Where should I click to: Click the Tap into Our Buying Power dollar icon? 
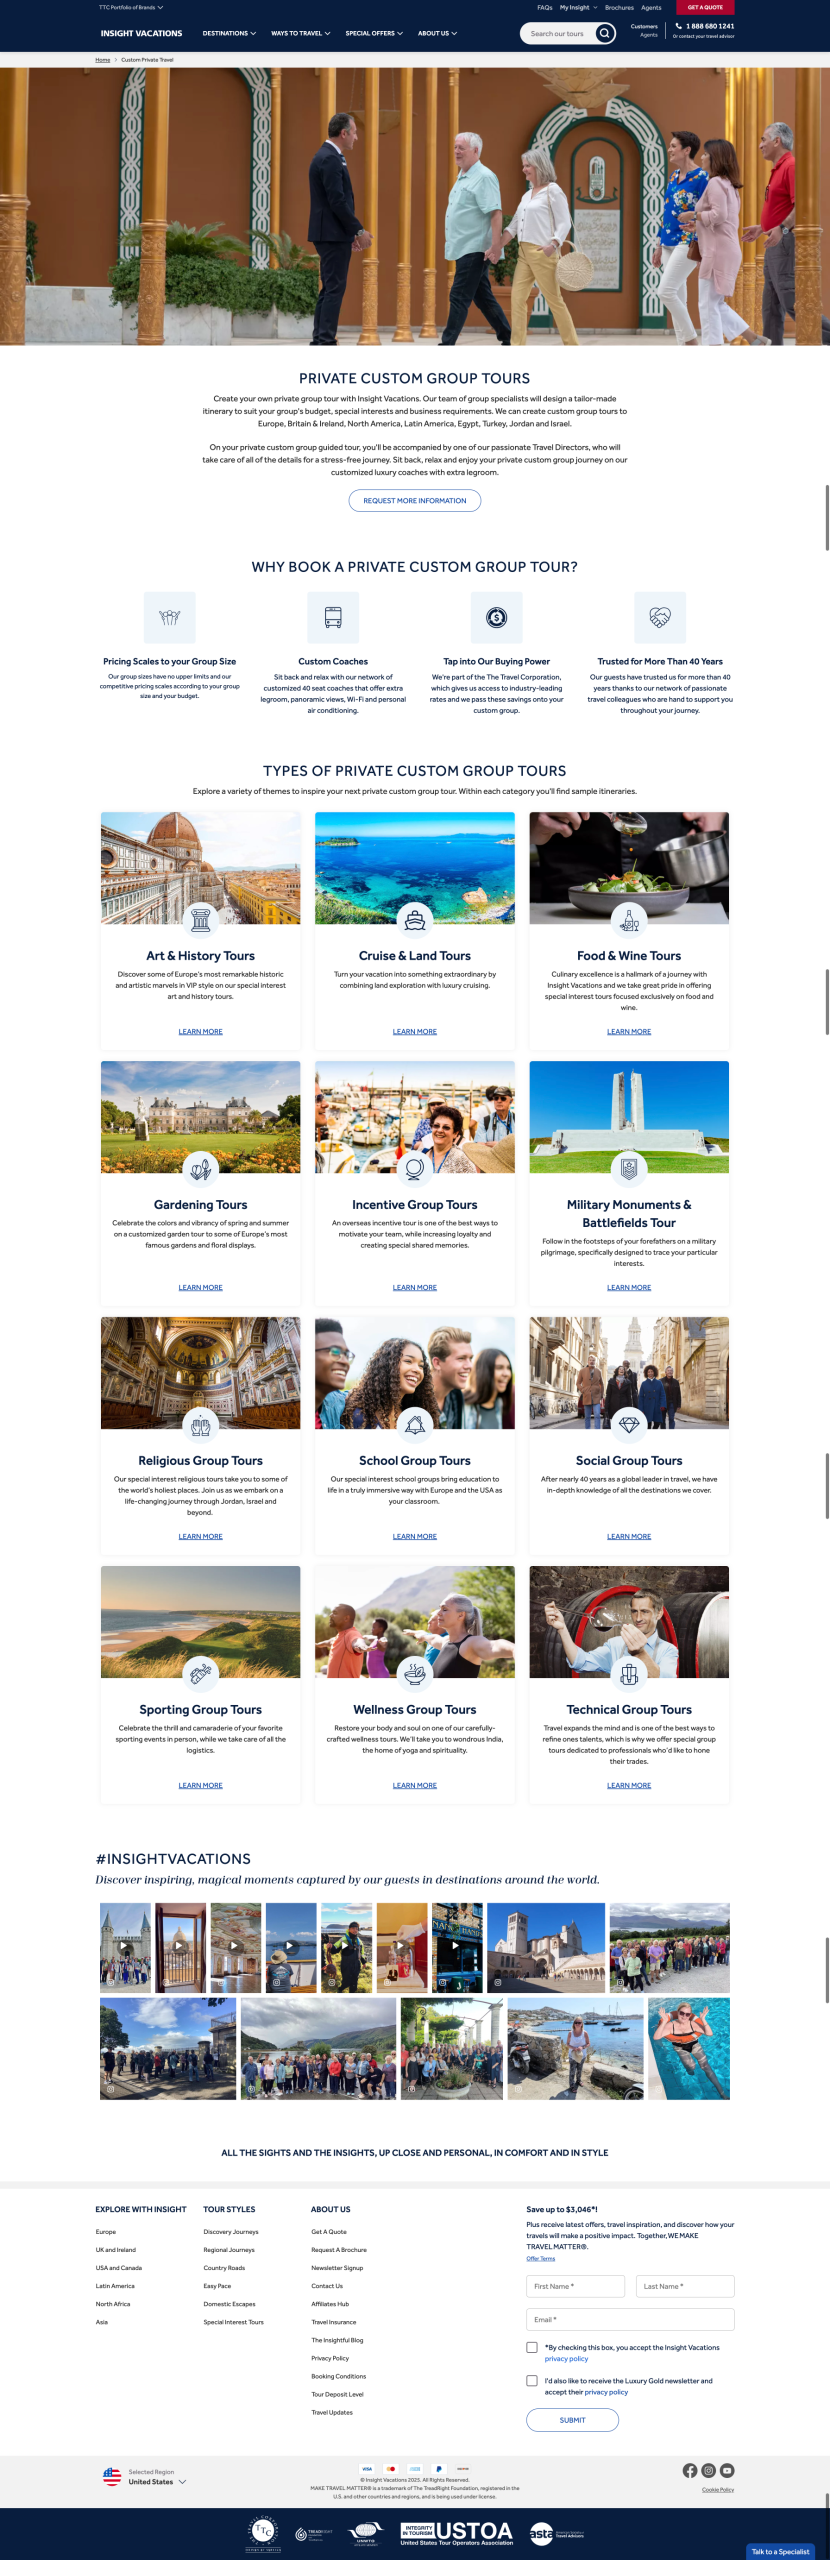point(497,617)
